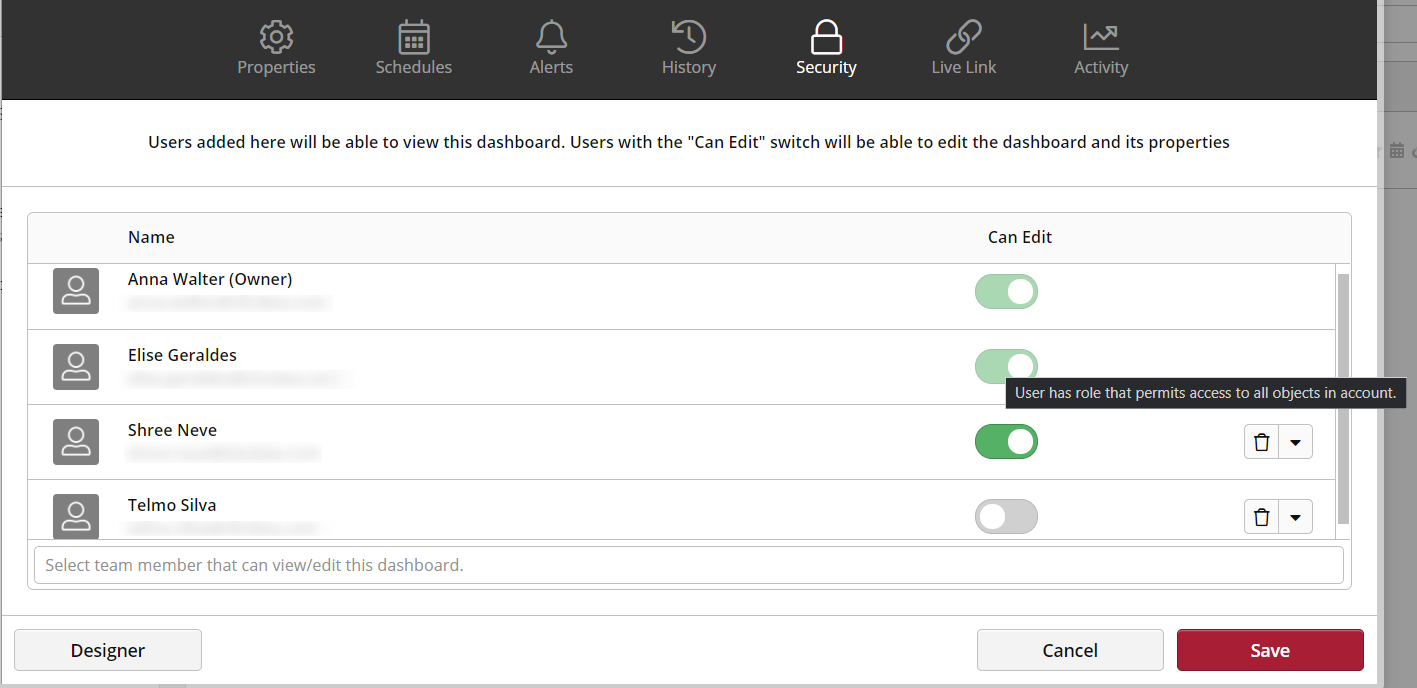
Task: Enable Can Edit for Telmo Silva
Action: (x=1006, y=516)
